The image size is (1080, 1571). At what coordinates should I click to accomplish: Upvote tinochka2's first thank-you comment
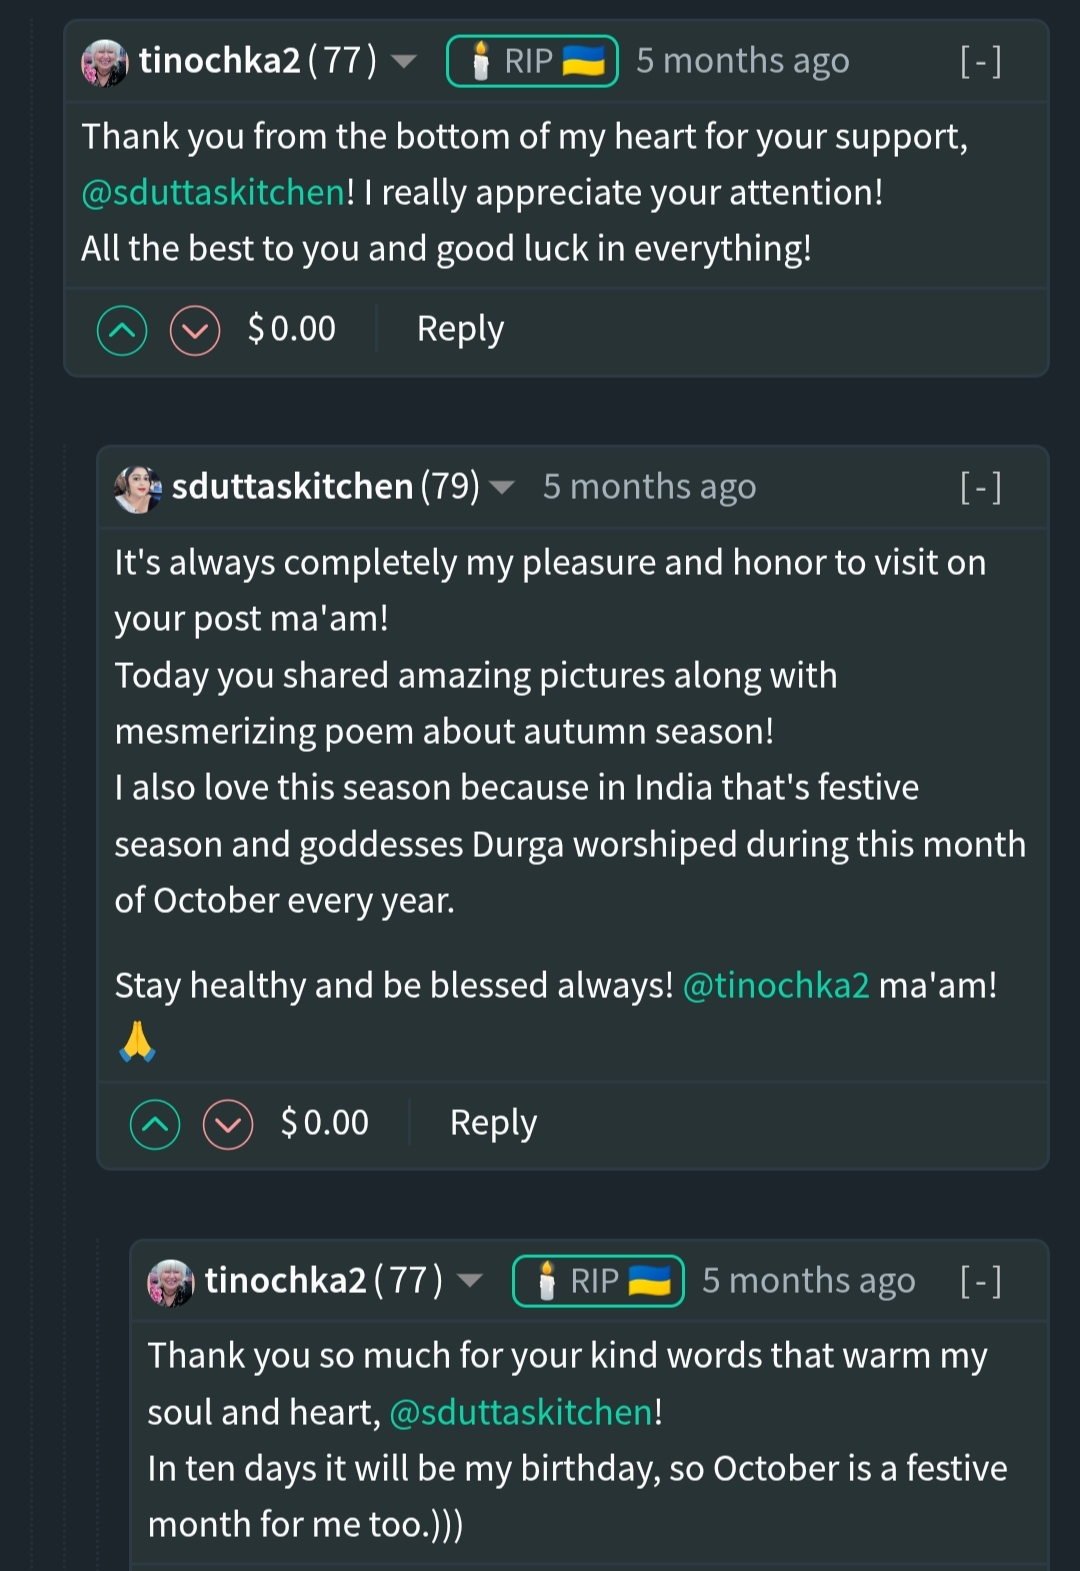click(122, 331)
